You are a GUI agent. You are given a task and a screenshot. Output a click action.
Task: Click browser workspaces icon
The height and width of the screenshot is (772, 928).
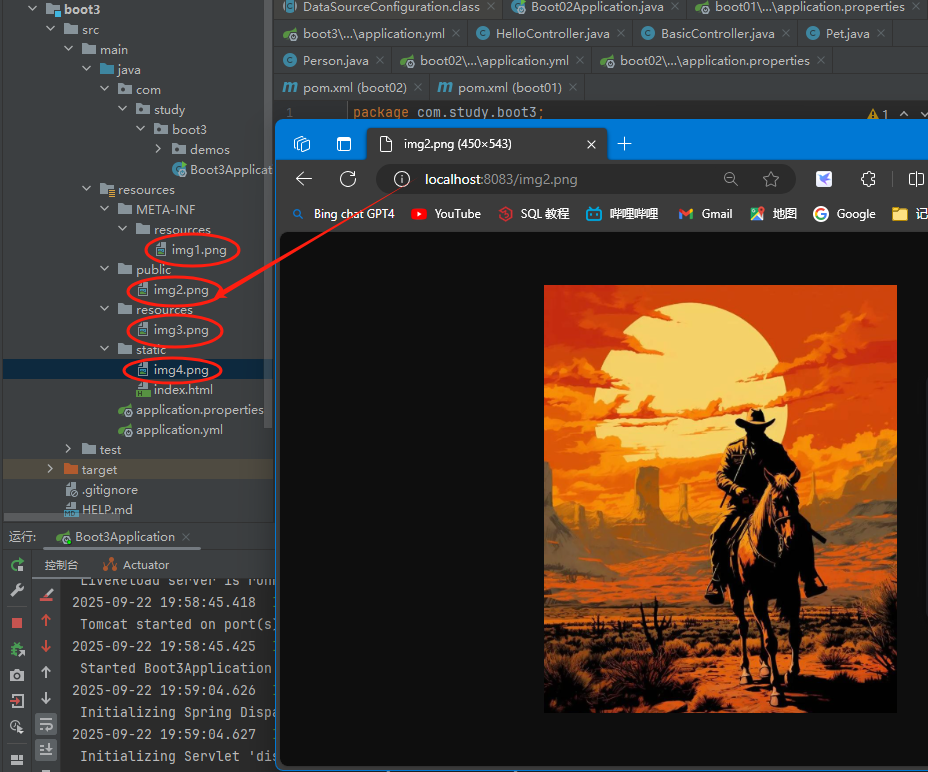[302, 144]
